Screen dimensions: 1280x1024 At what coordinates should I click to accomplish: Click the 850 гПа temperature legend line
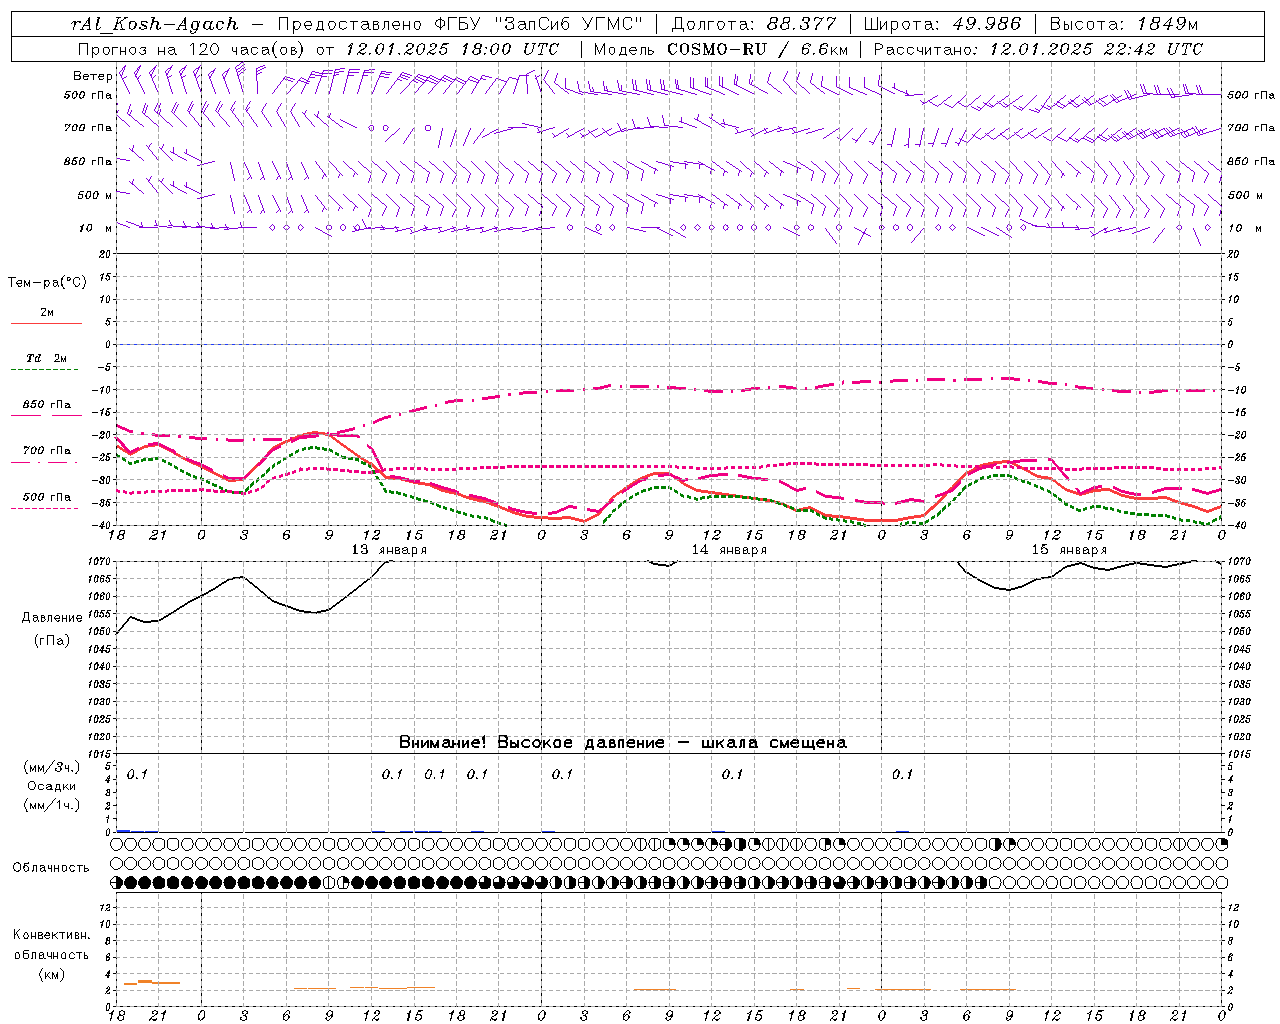46,414
